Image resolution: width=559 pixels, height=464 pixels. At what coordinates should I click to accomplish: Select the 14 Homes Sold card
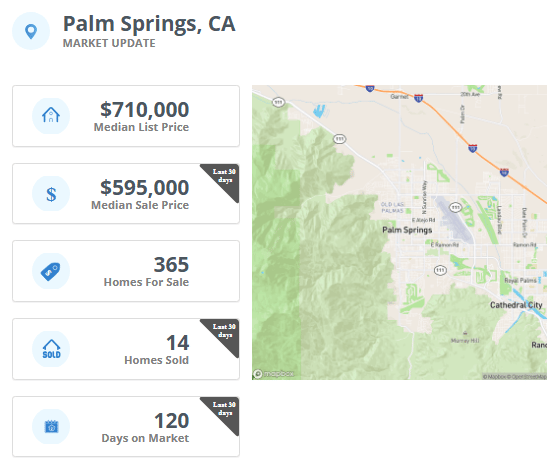click(x=126, y=349)
